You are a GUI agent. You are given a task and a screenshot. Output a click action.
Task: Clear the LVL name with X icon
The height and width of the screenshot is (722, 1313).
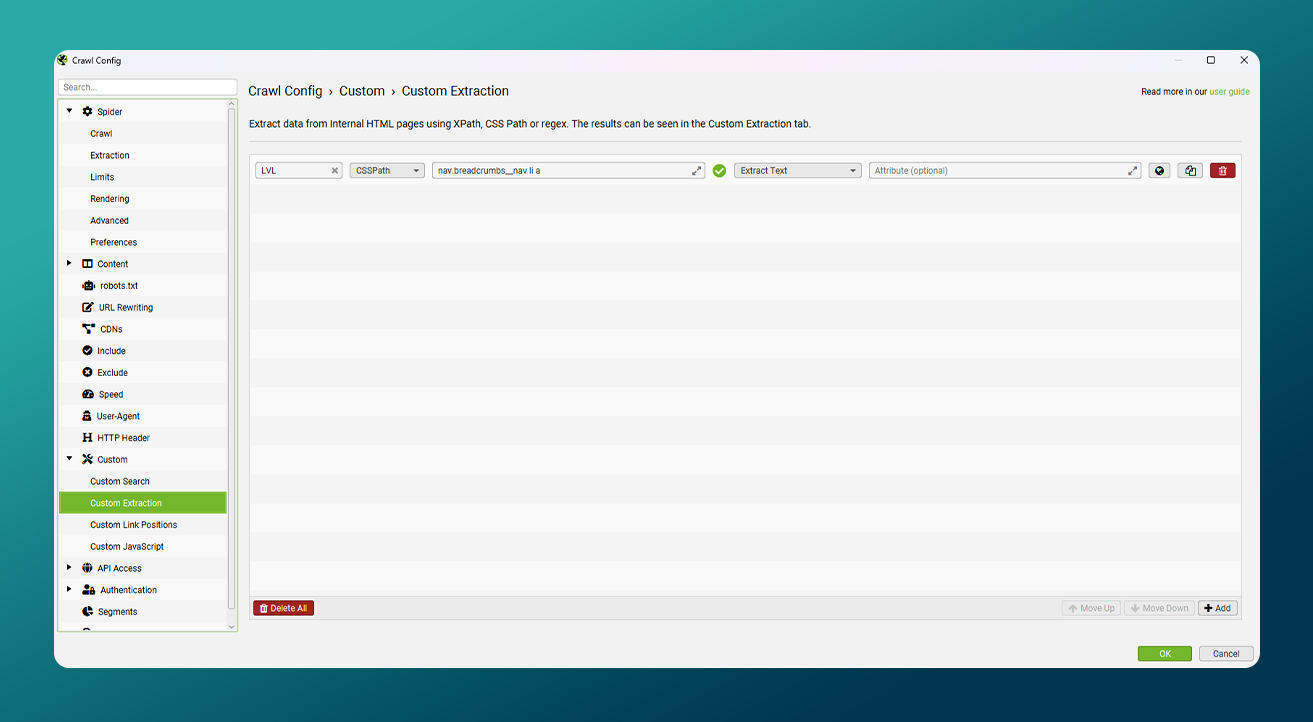pyautogui.click(x=335, y=171)
